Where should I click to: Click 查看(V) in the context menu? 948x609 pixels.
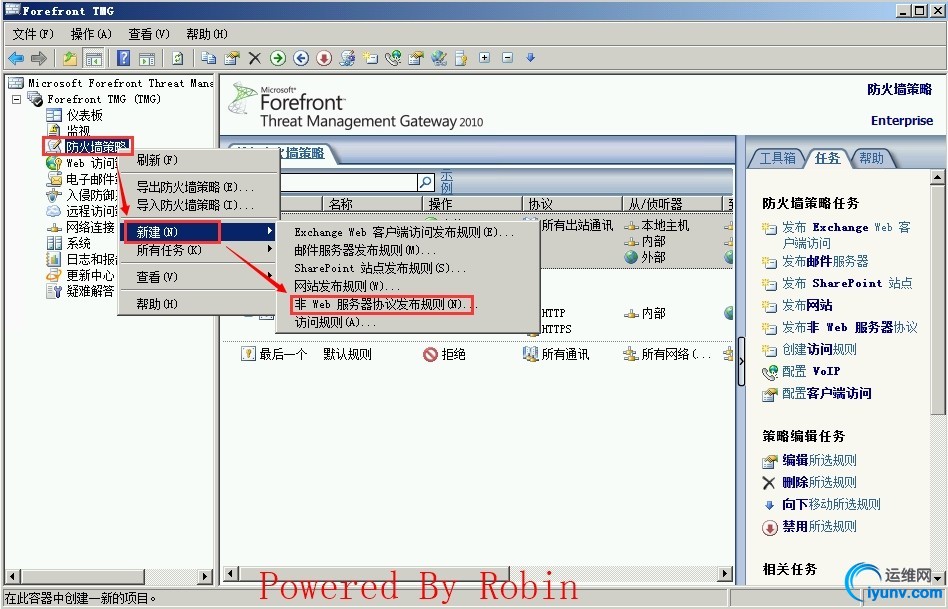(198, 277)
